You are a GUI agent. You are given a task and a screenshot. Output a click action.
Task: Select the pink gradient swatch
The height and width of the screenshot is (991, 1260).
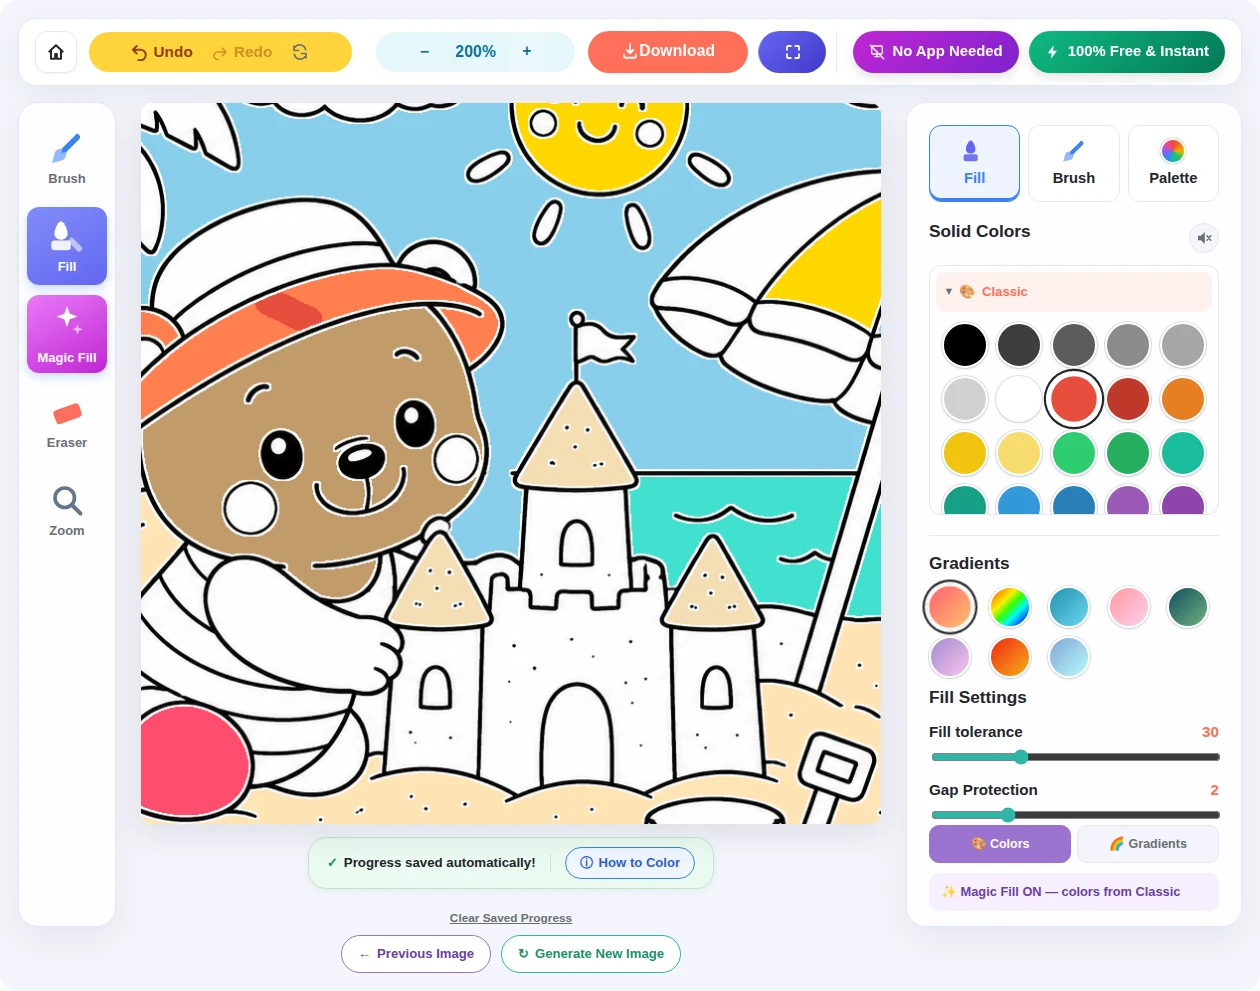pyautogui.click(x=1129, y=607)
